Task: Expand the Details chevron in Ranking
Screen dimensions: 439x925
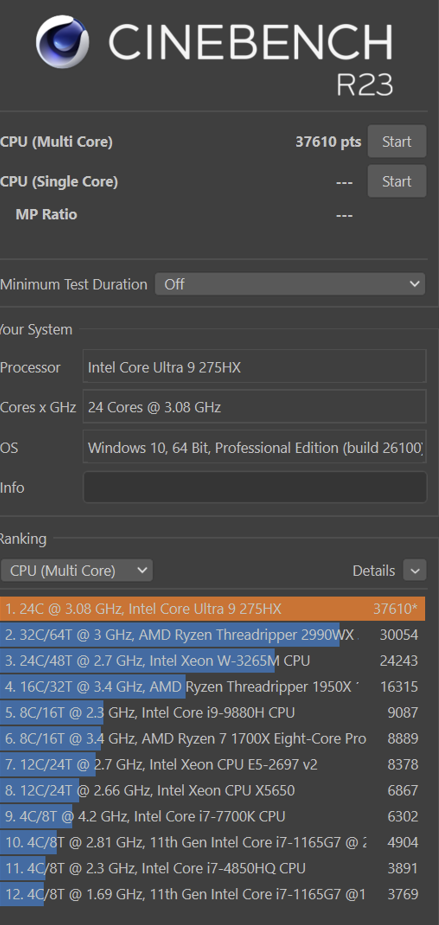Action: point(414,570)
